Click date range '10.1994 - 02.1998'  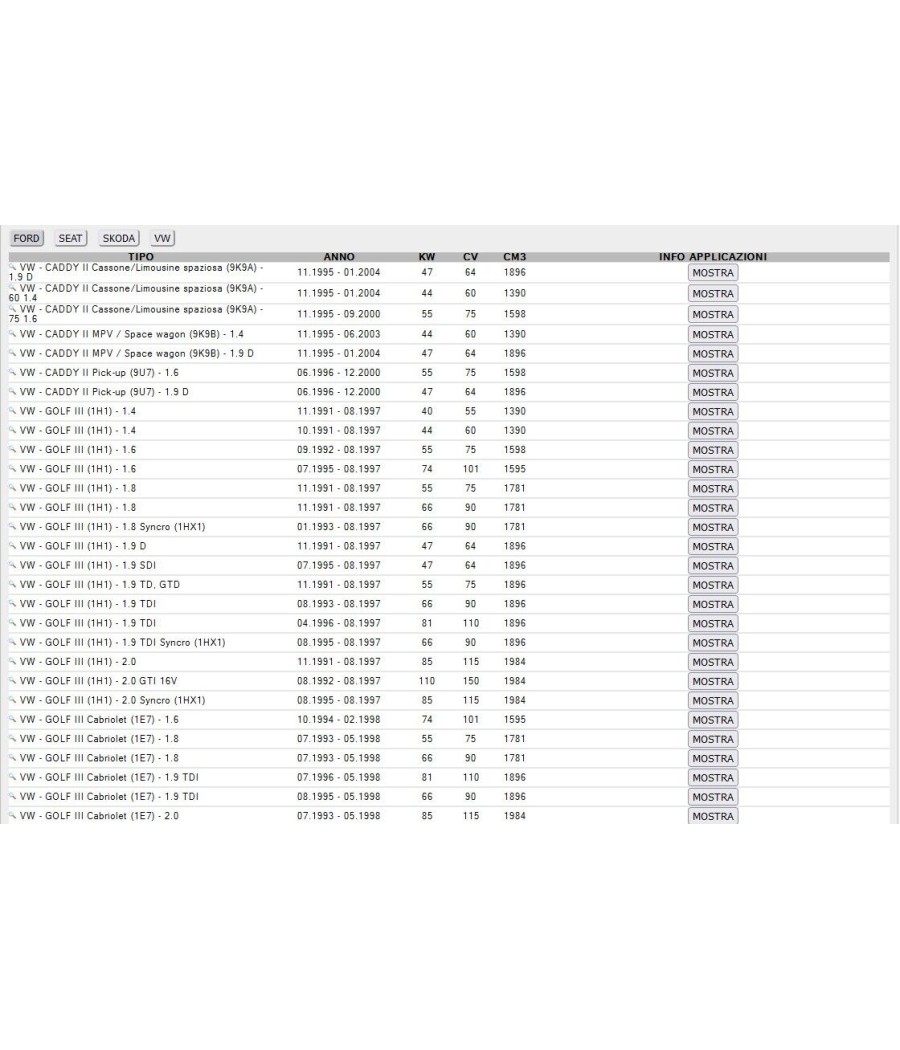(x=339, y=720)
